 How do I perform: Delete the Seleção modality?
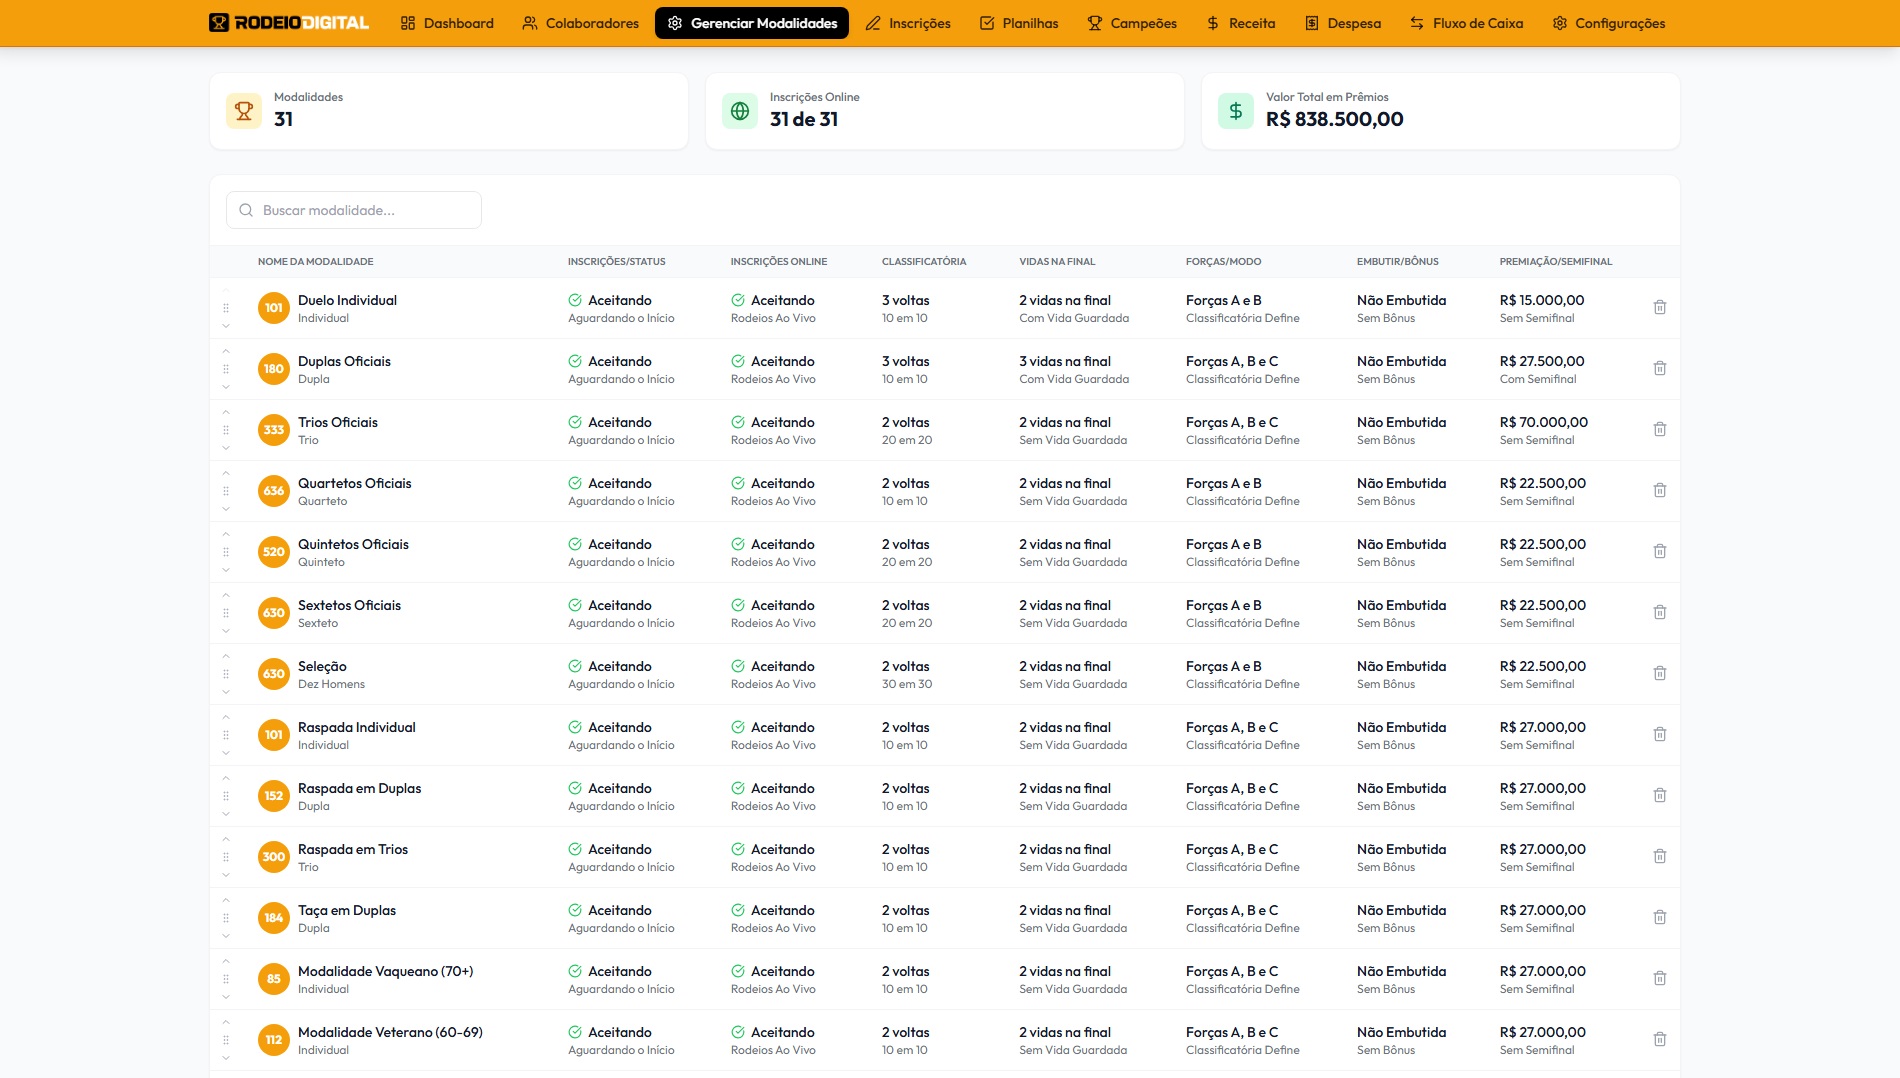point(1659,673)
